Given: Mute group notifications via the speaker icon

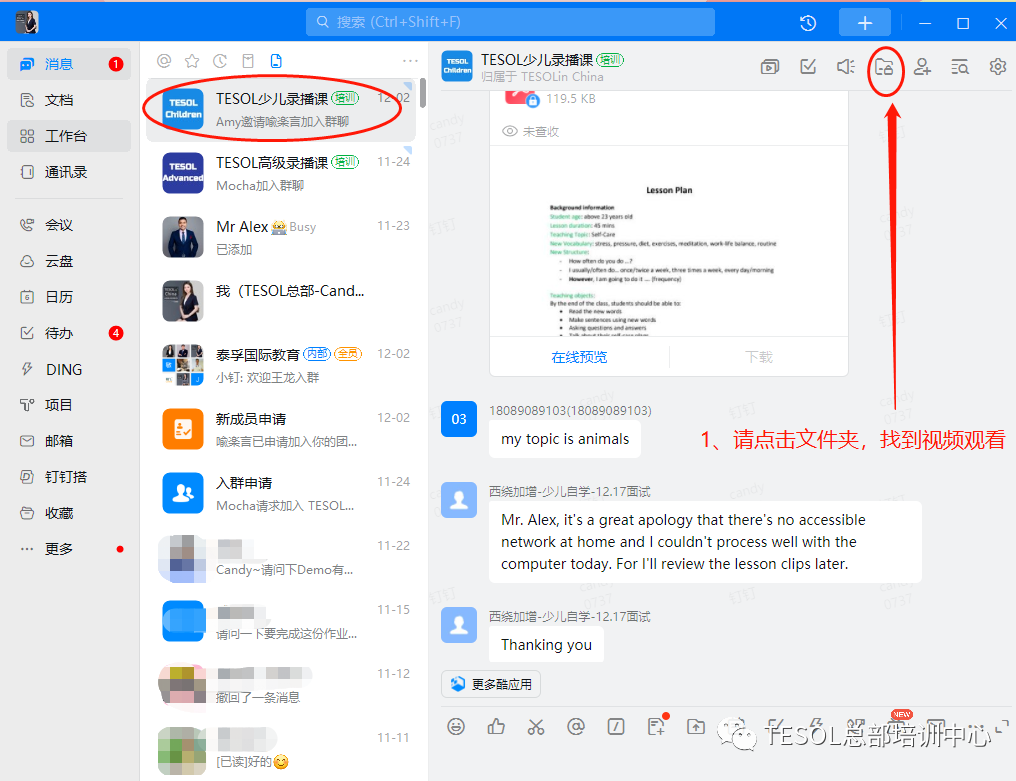Looking at the screenshot, I should point(844,66).
